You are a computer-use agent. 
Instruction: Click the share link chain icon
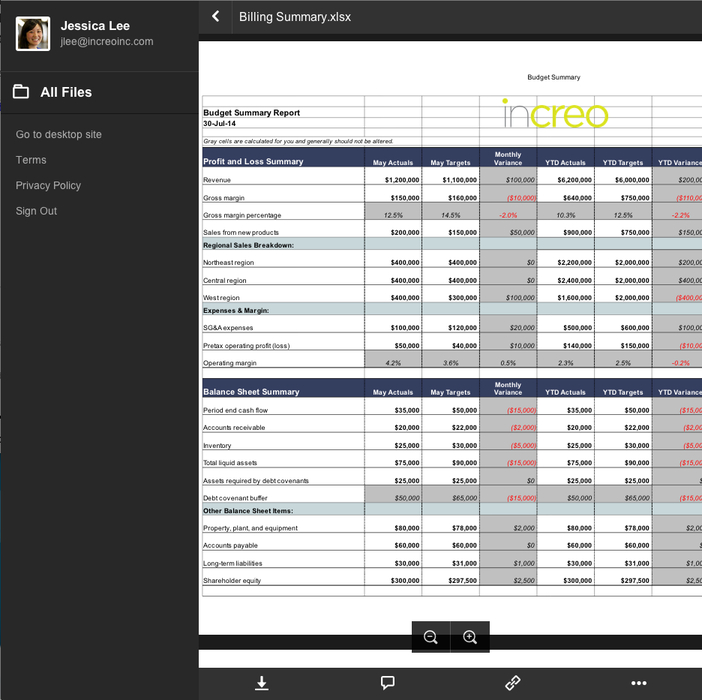tap(513, 683)
